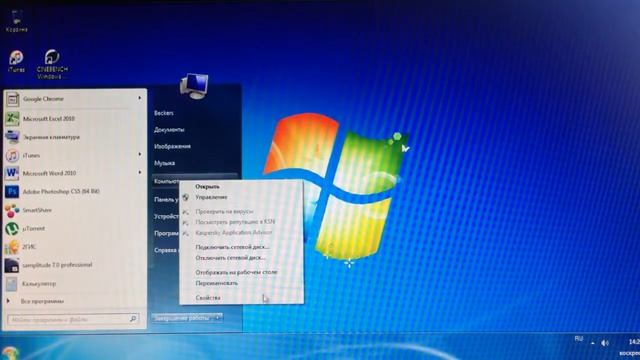Open the Recycle Bin desktop icon
Screen dimensions: 640x360
tap(16, 21)
